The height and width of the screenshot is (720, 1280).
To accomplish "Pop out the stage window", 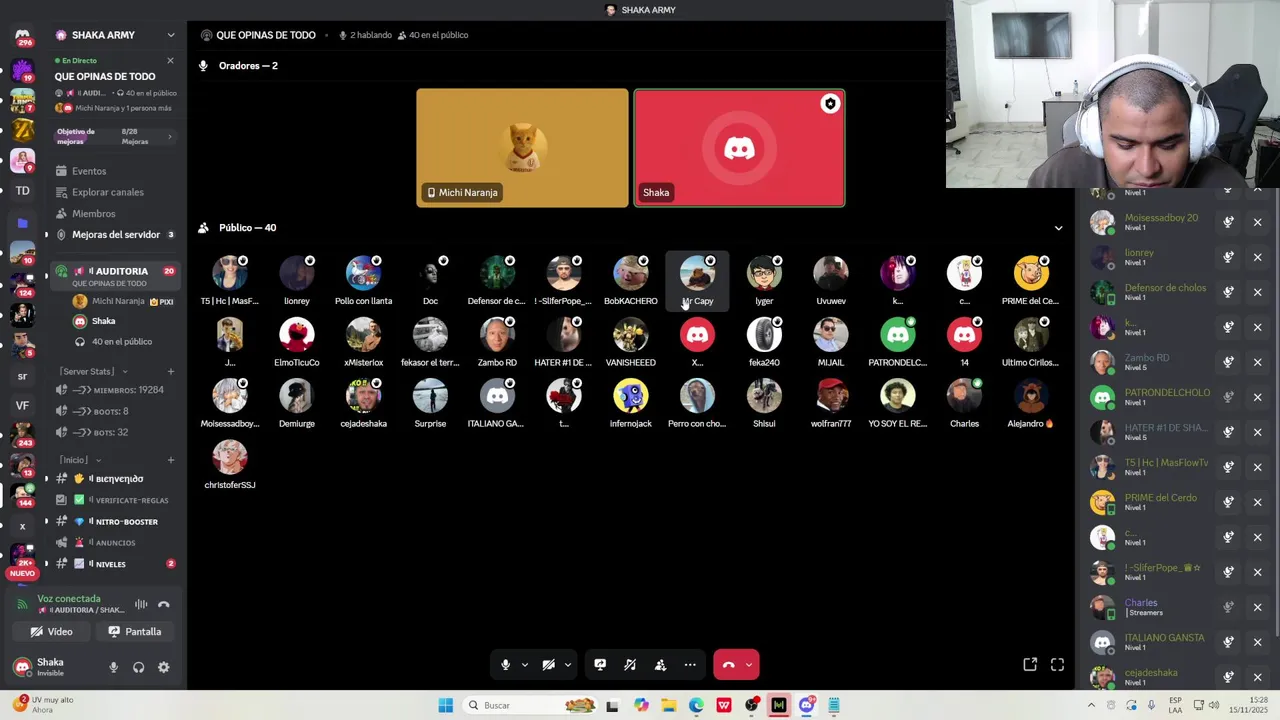I will point(1030,665).
